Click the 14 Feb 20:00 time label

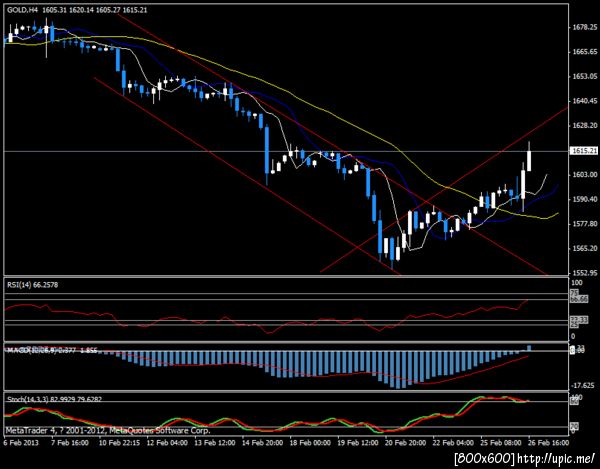[262, 443]
